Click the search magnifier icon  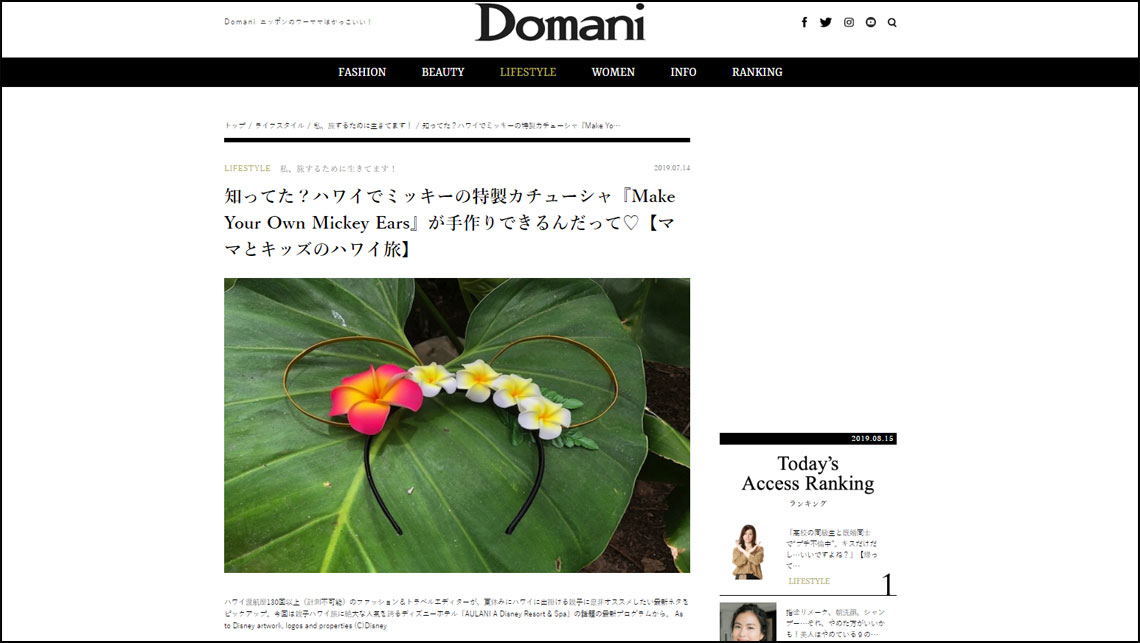[x=892, y=23]
